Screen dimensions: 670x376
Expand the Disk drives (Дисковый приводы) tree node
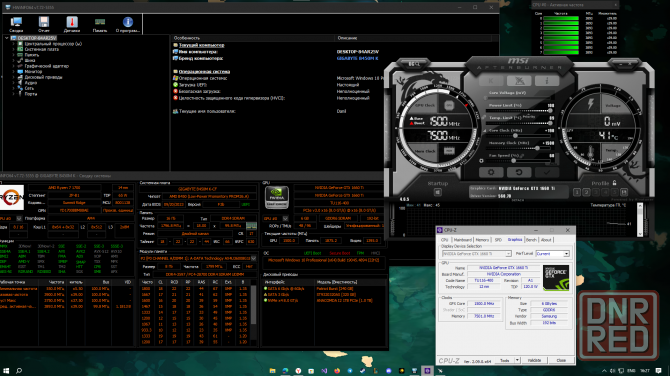coord(13,77)
